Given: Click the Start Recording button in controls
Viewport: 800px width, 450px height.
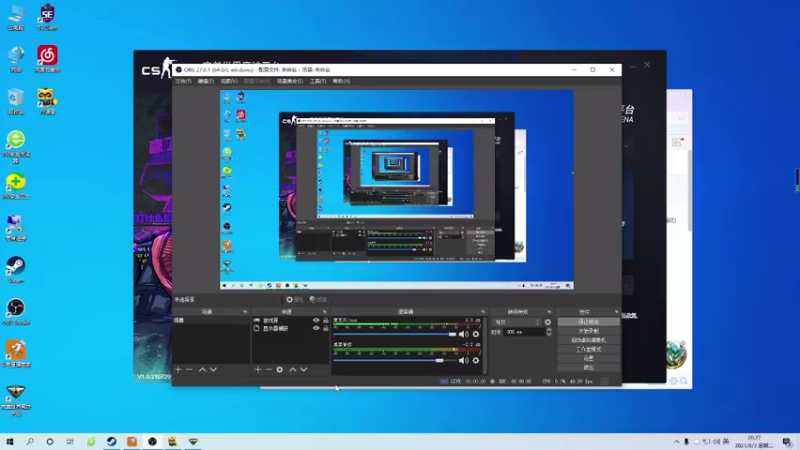Looking at the screenshot, I should coord(588,331).
